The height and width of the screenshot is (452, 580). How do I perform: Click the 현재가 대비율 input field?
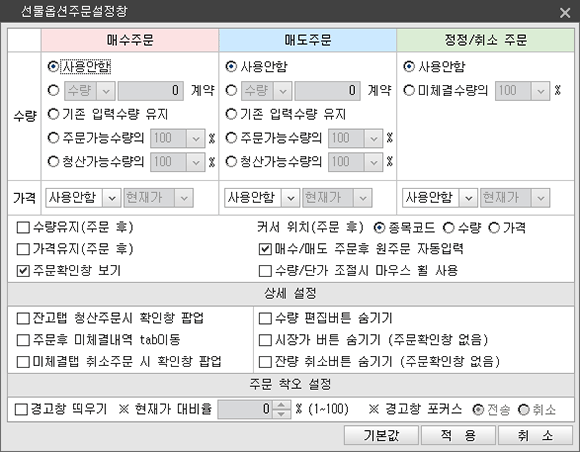pos(245,409)
